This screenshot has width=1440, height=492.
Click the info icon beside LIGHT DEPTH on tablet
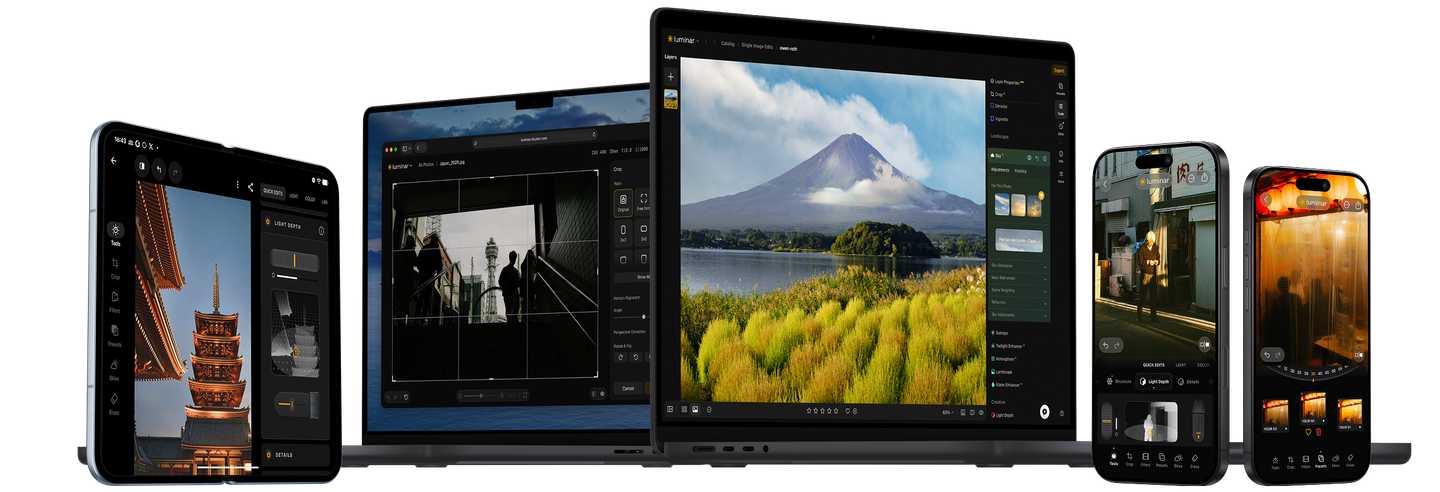pyautogui.click(x=321, y=231)
